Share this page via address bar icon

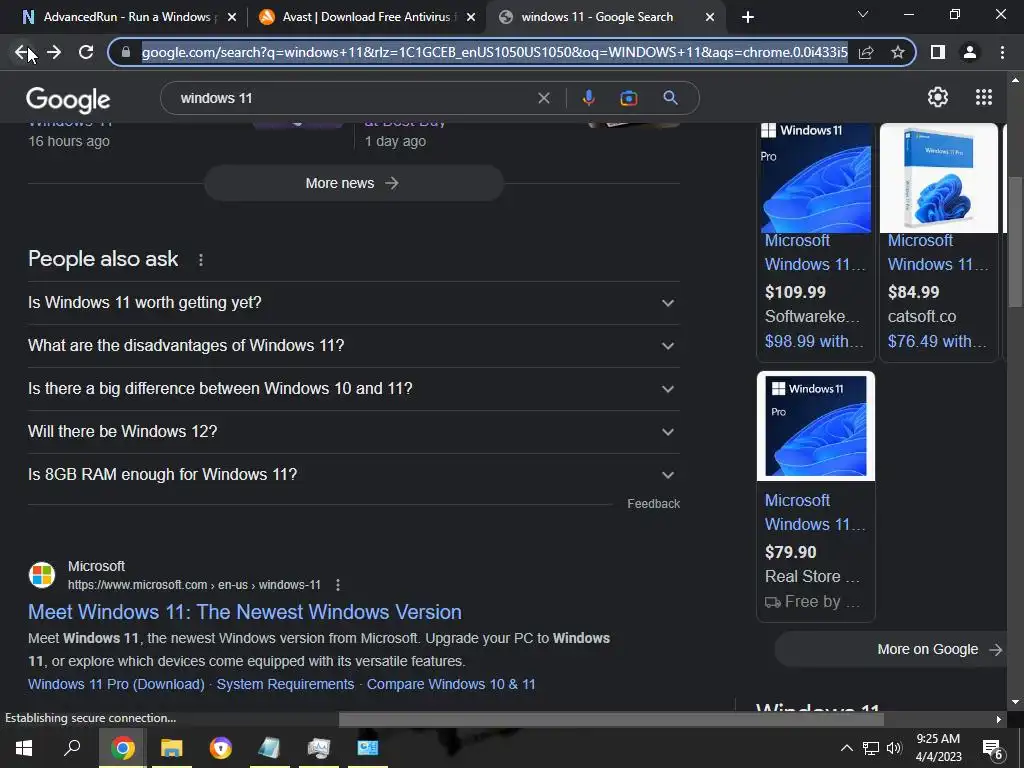coord(866,52)
